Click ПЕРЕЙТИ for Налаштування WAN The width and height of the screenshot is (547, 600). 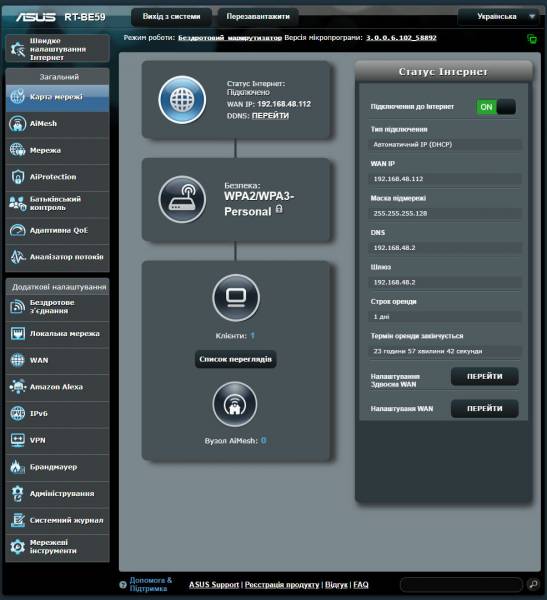pyautogui.click(x=485, y=409)
